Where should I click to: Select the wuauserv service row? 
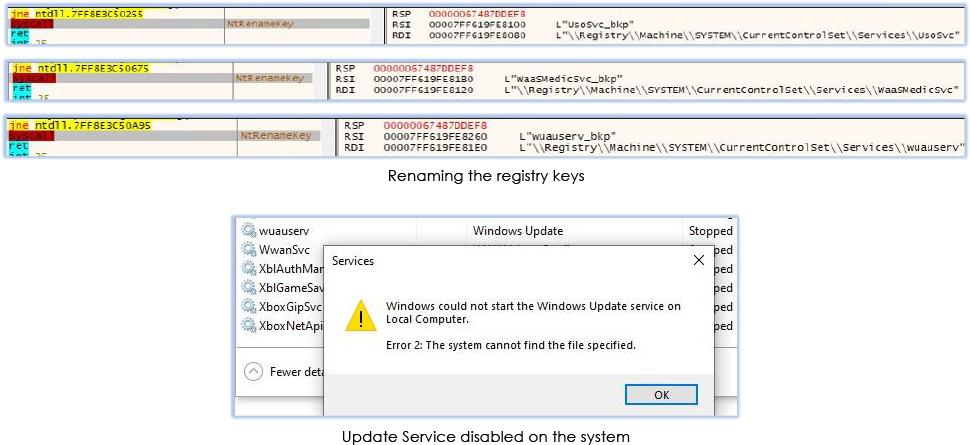point(487,231)
